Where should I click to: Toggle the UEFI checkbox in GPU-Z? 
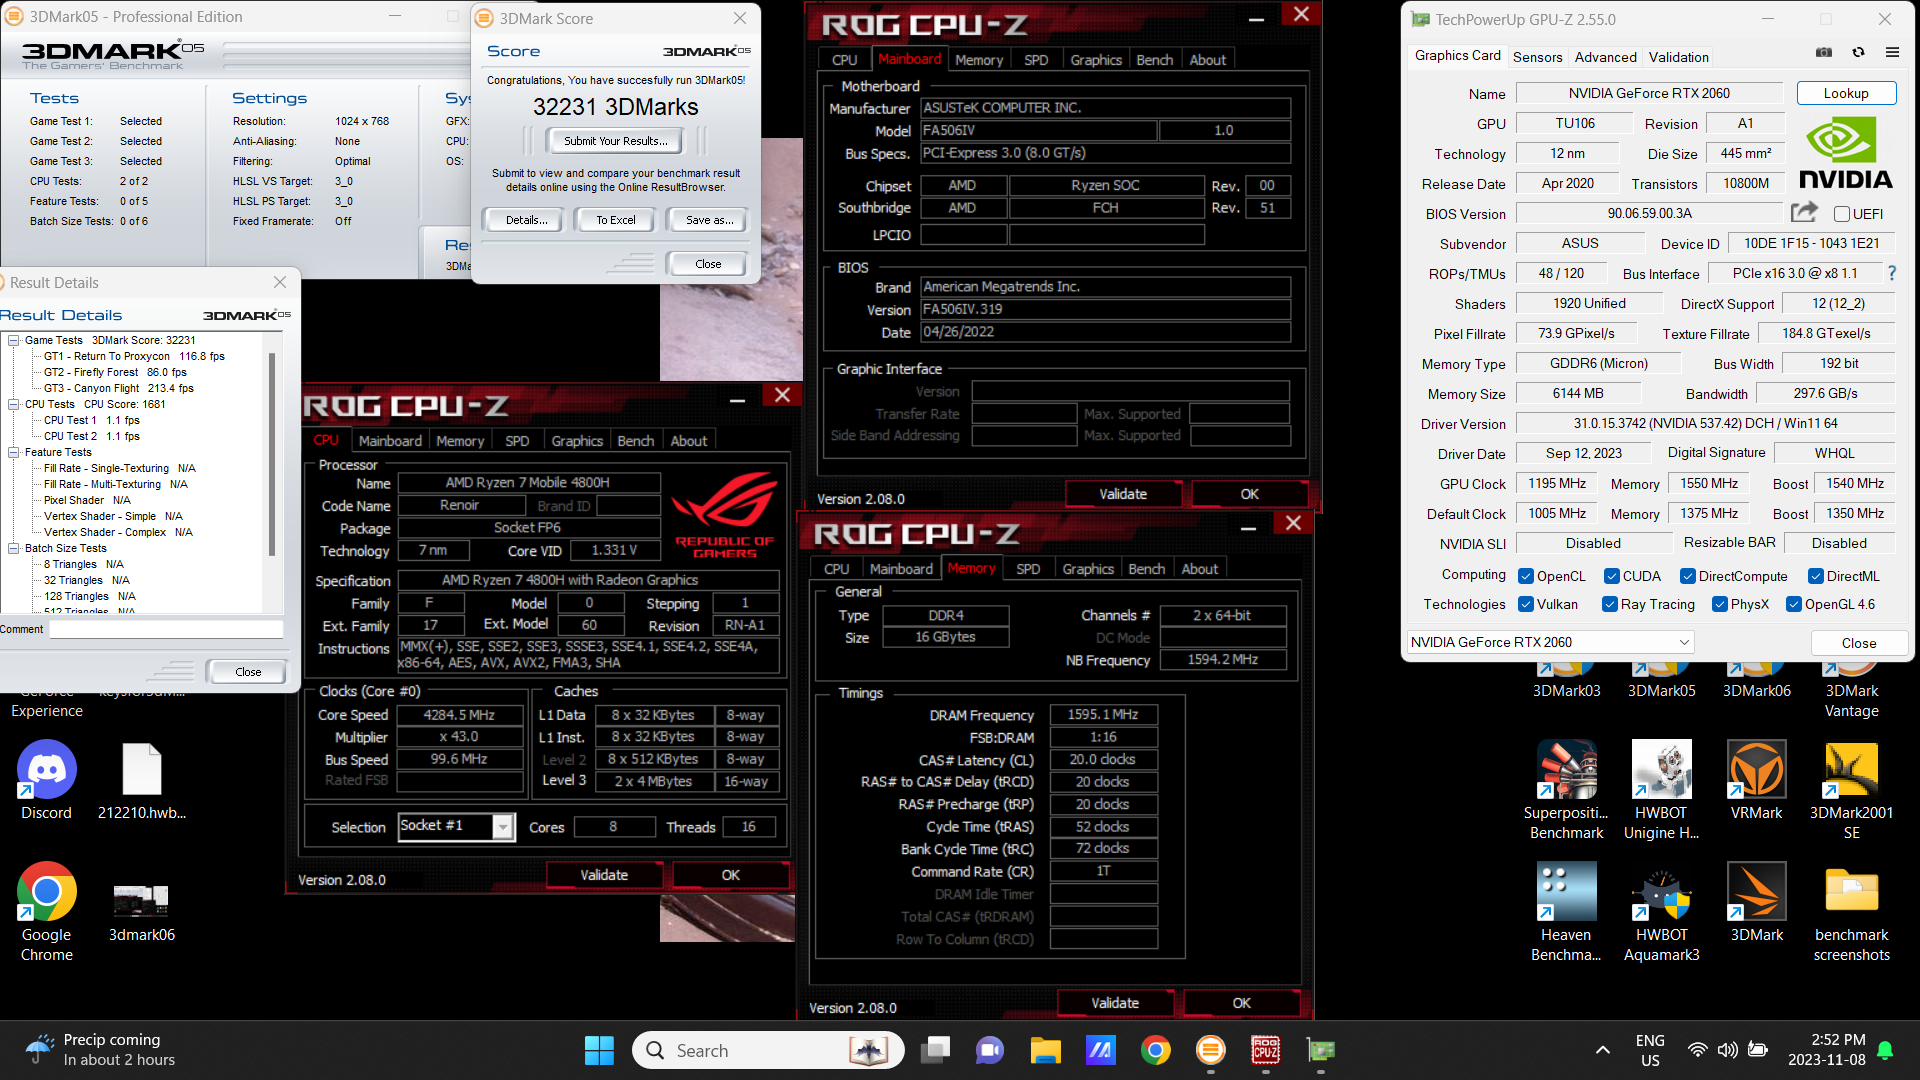click(x=1841, y=214)
